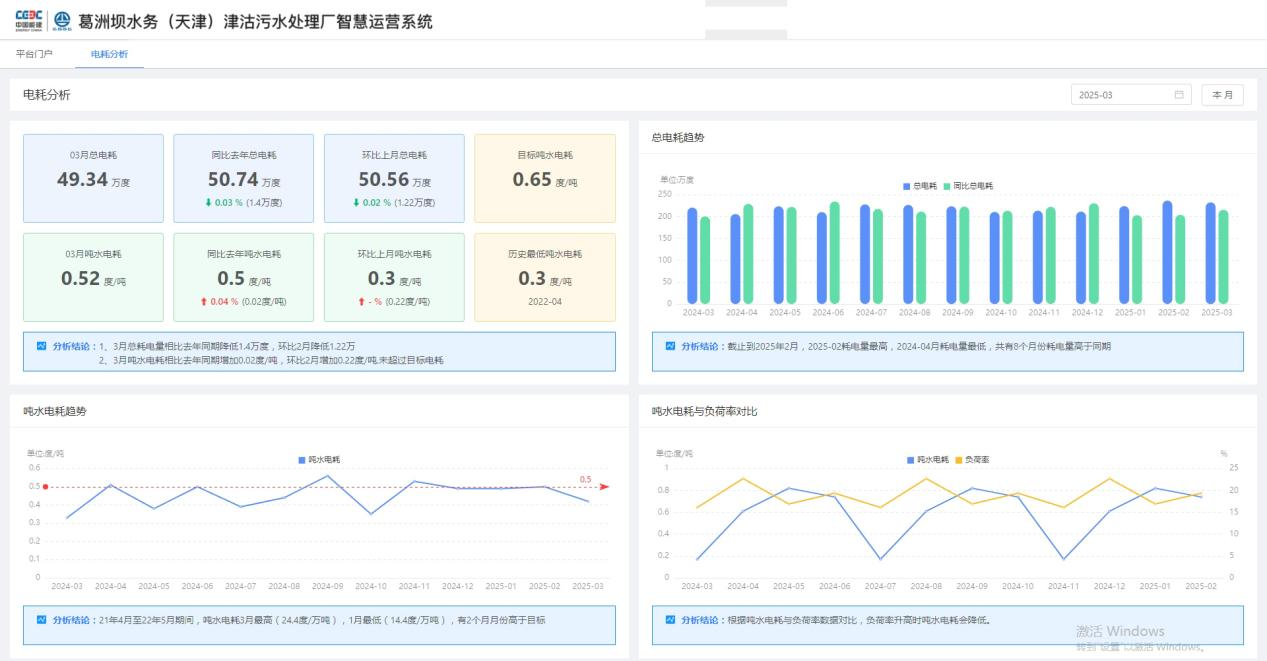Click the CGGC China Energy logo
This screenshot has width=1267, height=661.
tap(29, 21)
